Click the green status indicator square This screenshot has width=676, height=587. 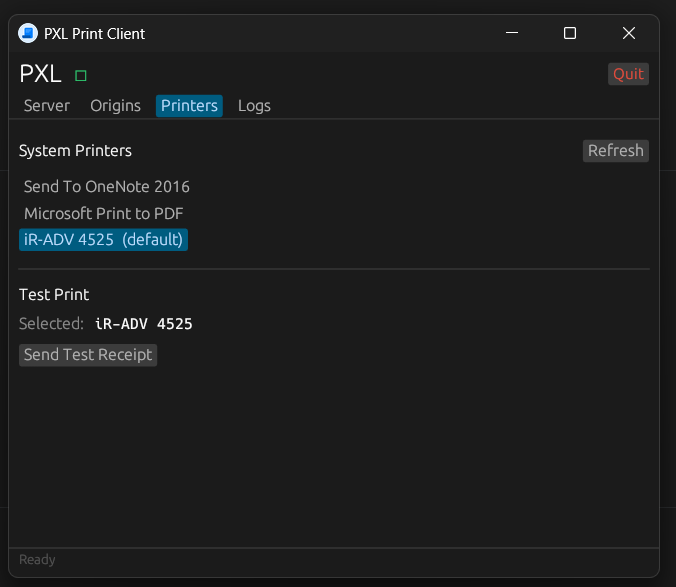pyautogui.click(x=81, y=76)
